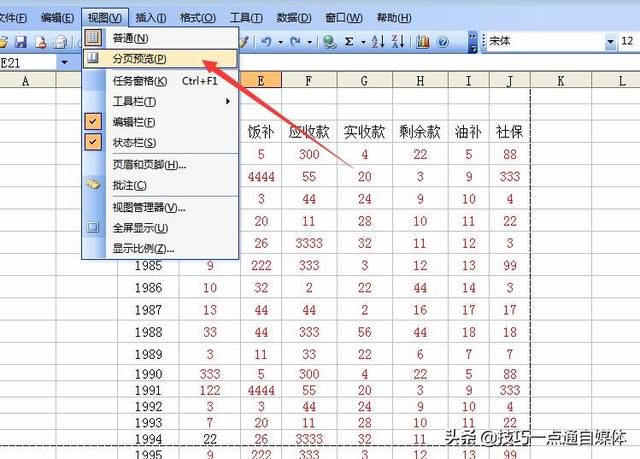Screen dimensions: 640x459
Task: Open the Undo history dropdown arrow
Action: [280, 42]
